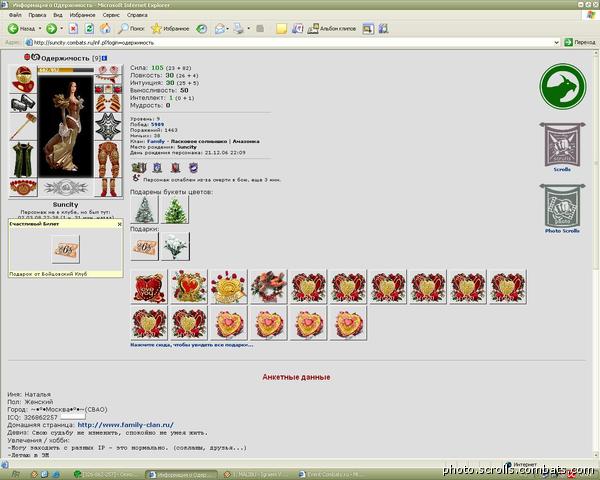Click the red belt equipment slot
Viewport: 600px width, 480px height.
(x=23, y=188)
